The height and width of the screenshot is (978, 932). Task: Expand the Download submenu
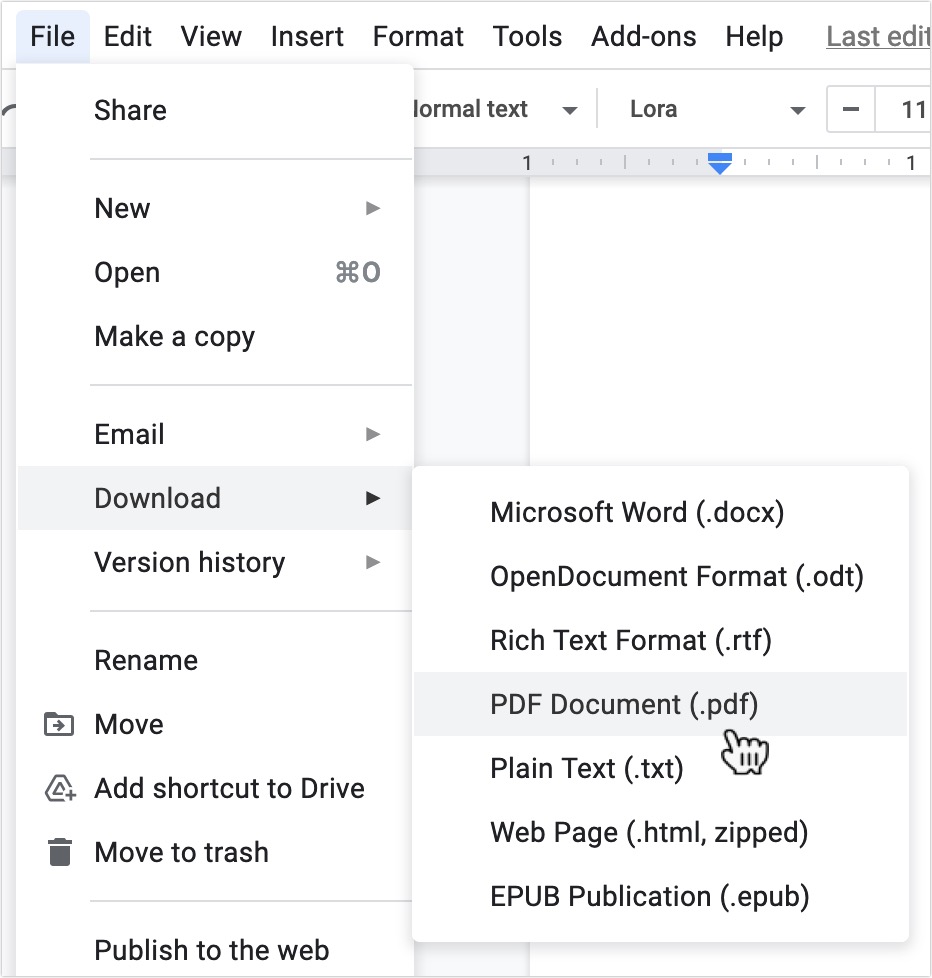[x=215, y=498]
